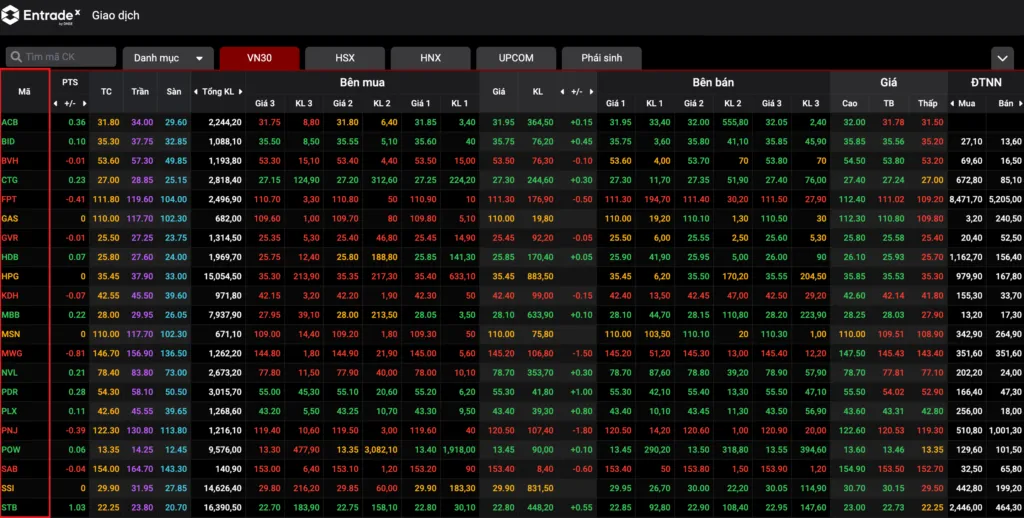Click left arrow next to Tổng KL
1024x518 pixels.
(196, 92)
